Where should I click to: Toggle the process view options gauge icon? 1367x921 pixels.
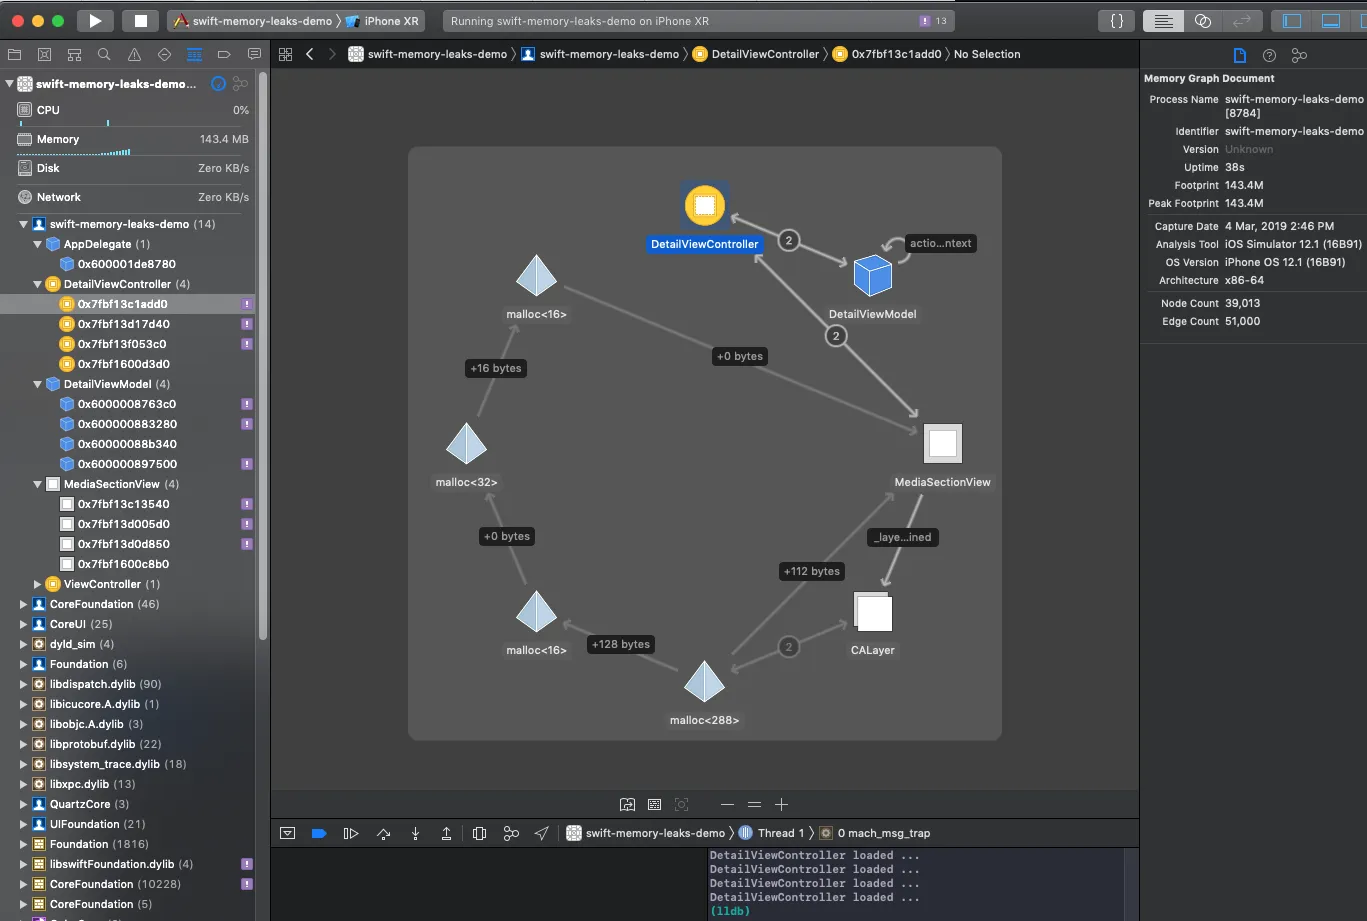(218, 84)
